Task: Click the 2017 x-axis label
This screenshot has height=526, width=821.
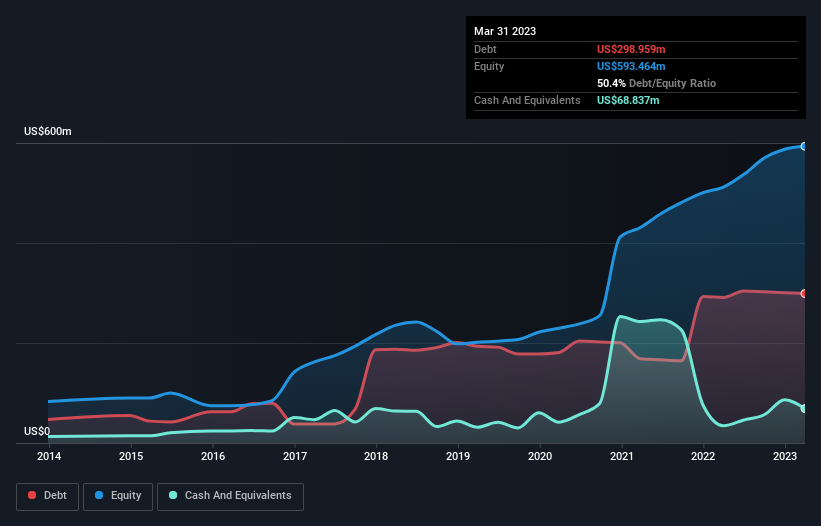Action: point(295,456)
